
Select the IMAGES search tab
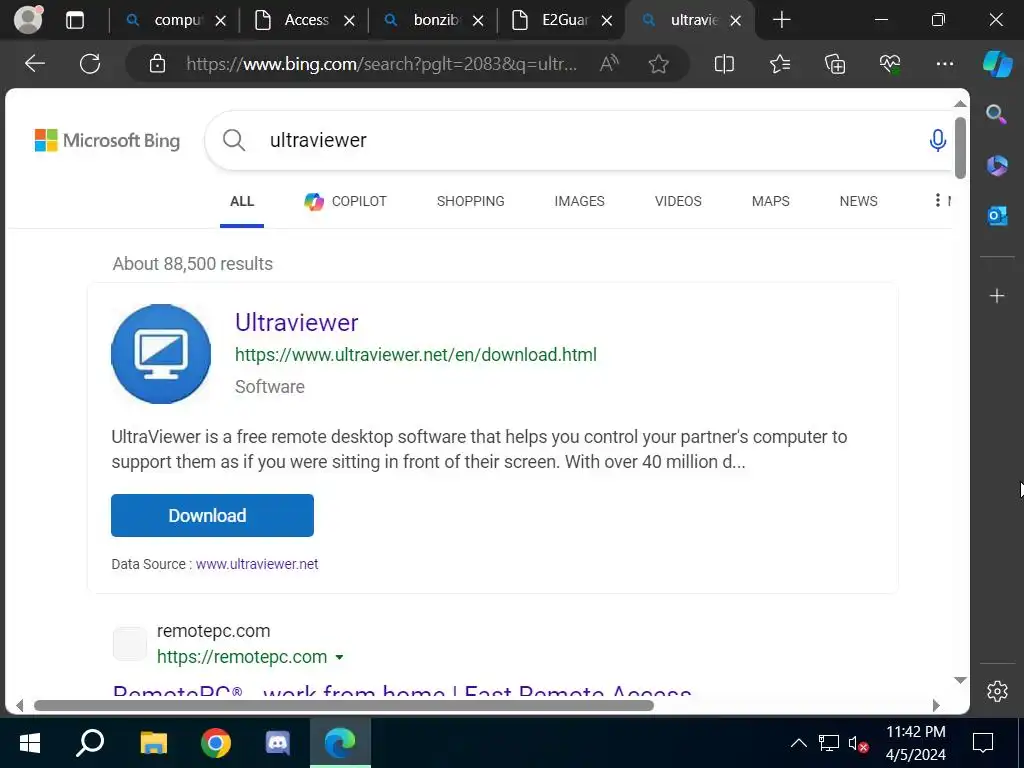click(x=579, y=201)
